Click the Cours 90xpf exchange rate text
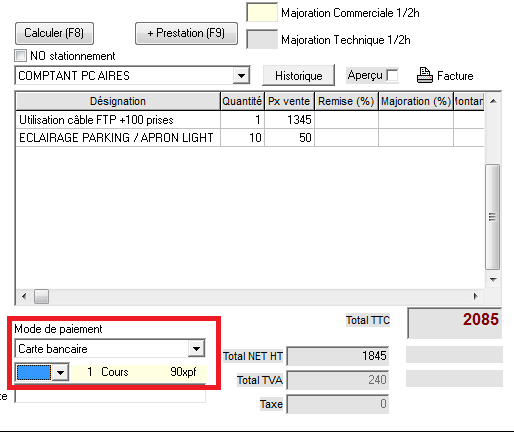 click(x=149, y=372)
